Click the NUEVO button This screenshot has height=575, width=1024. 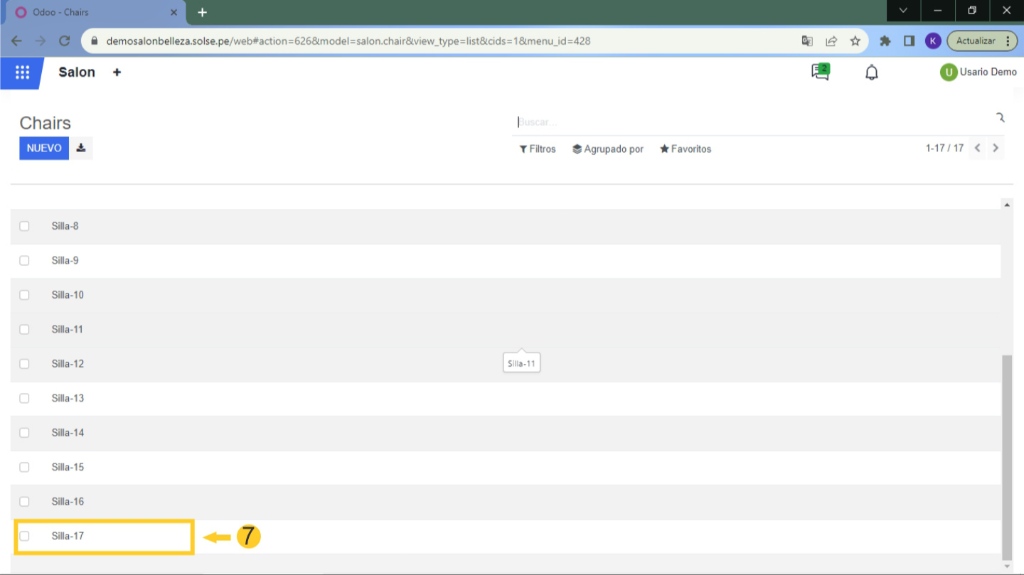[44, 148]
